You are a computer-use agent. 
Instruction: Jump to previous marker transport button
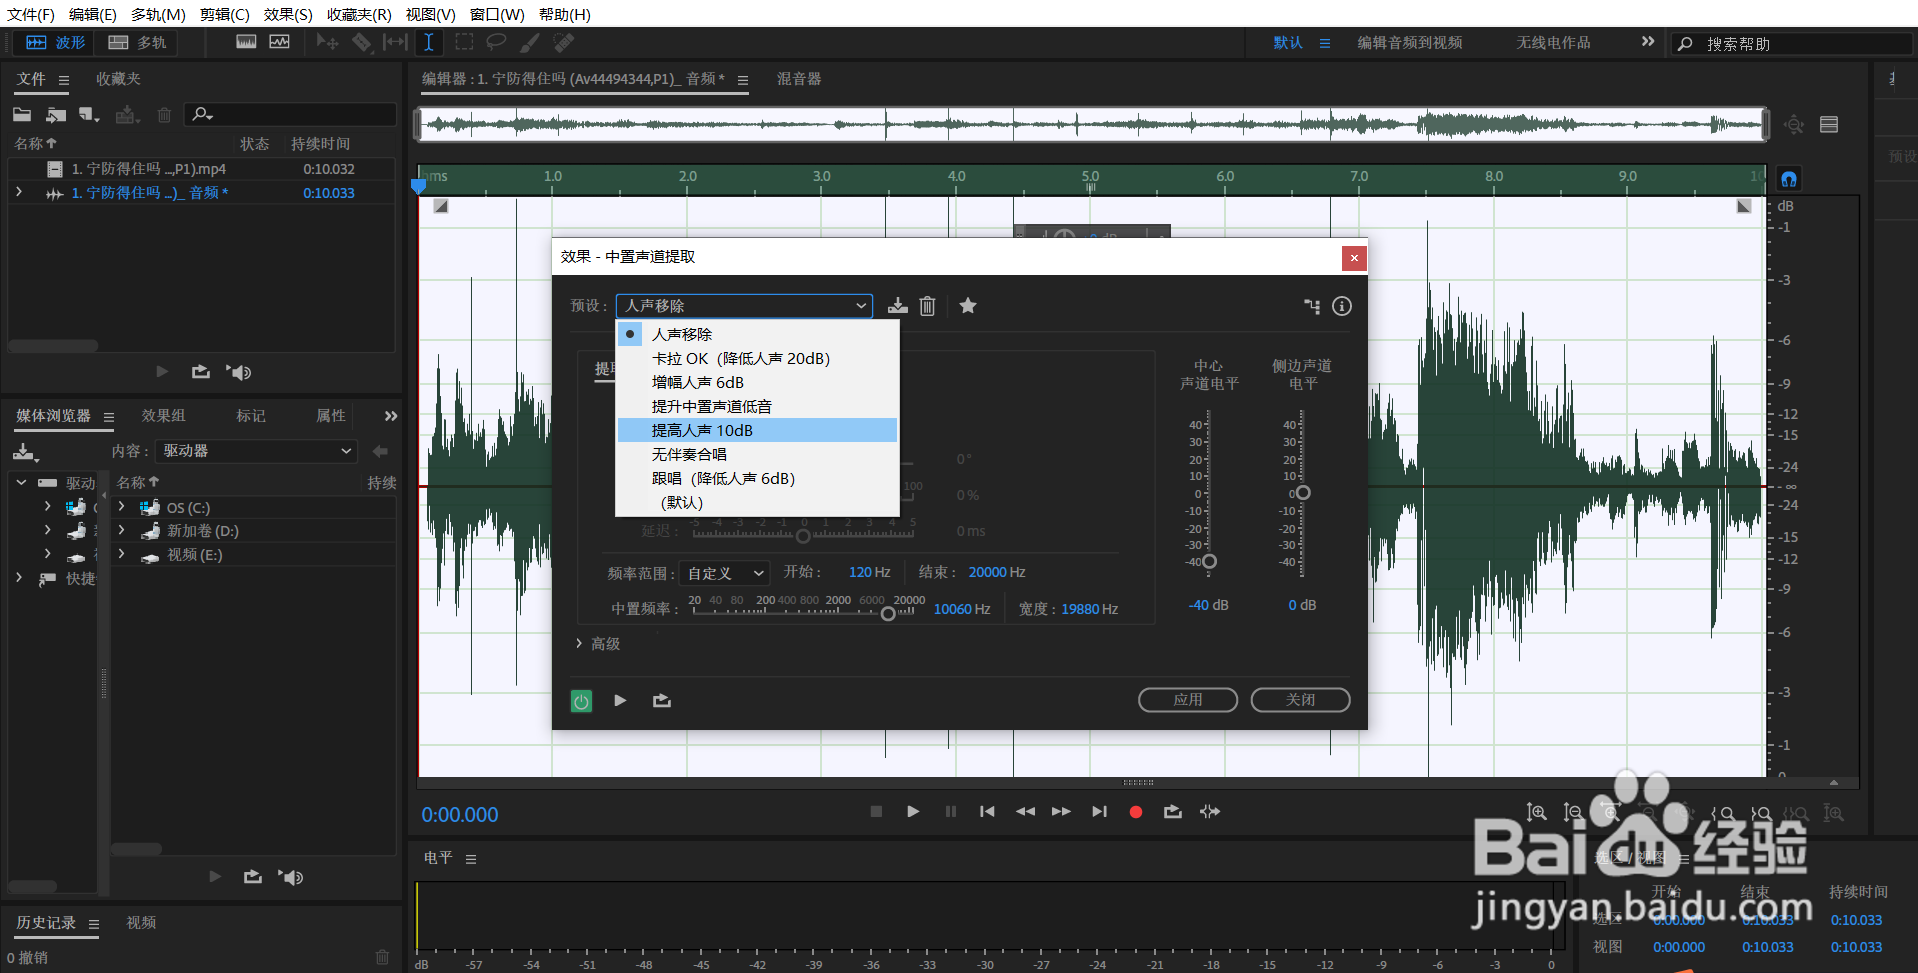(x=987, y=812)
